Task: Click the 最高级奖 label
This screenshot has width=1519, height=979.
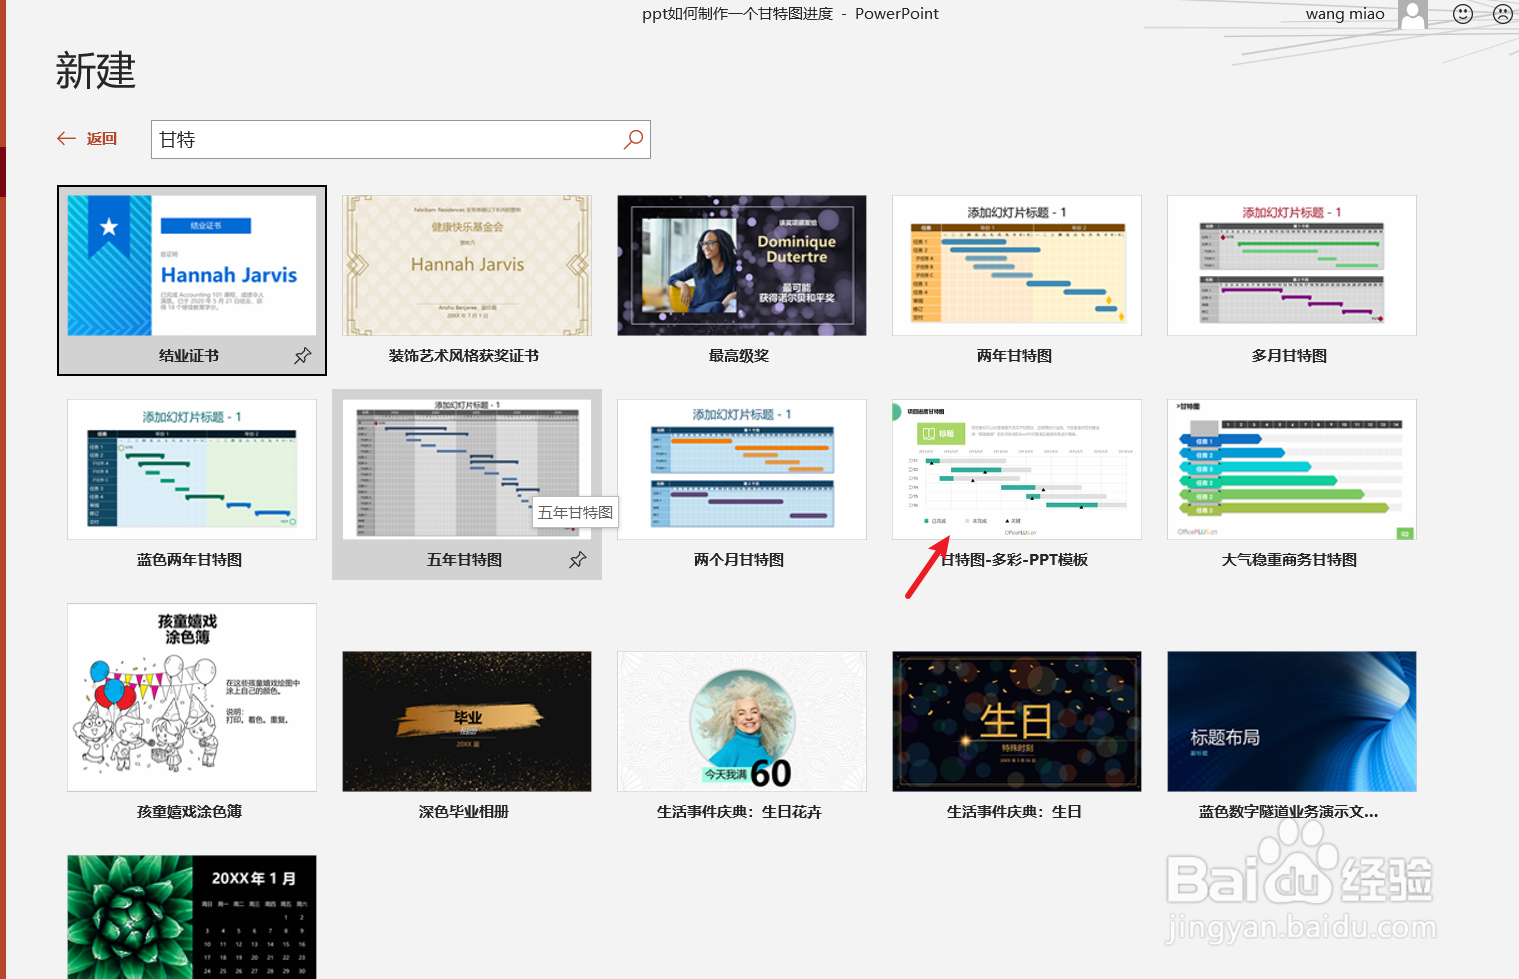Action: tap(739, 356)
